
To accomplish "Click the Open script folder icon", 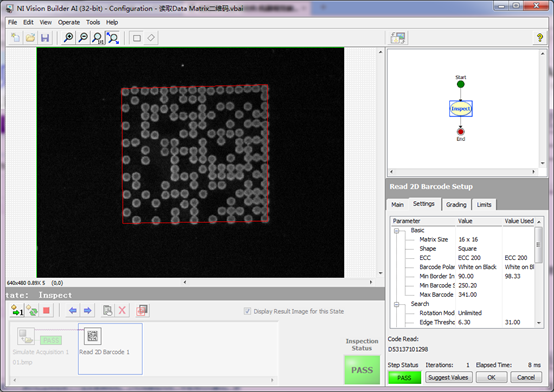I will coord(30,38).
